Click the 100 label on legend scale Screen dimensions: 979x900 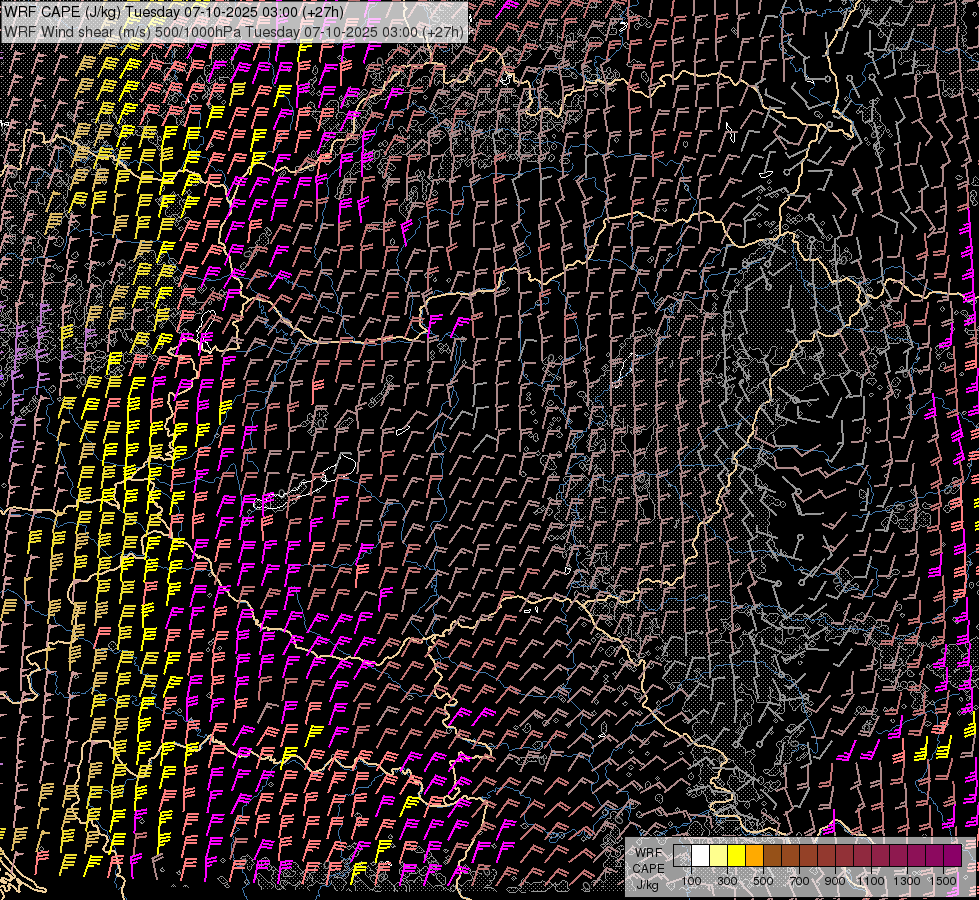pyautogui.click(x=691, y=881)
